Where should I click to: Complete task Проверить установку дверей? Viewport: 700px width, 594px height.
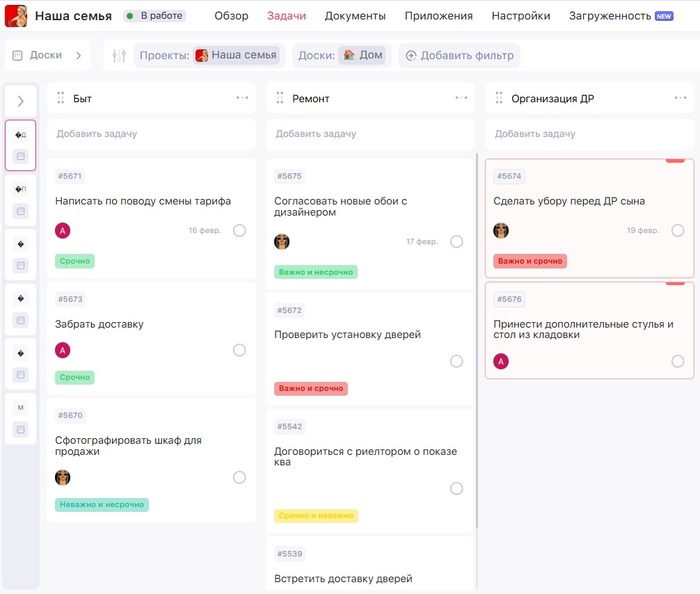click(x=457, y=361)
